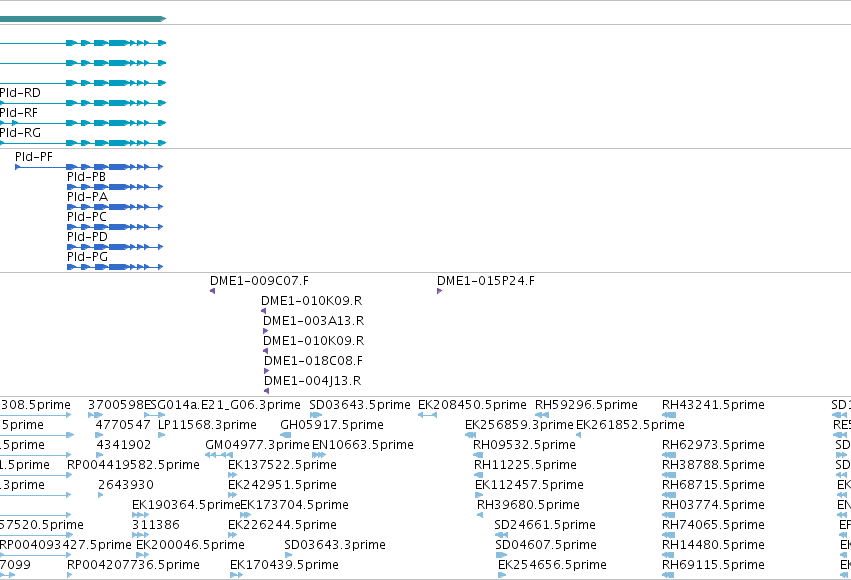This screenshot has width=851, height=580.
Task: Select EST EK112457.5prime
Action: pyautogui.click(x=529, y=485)
